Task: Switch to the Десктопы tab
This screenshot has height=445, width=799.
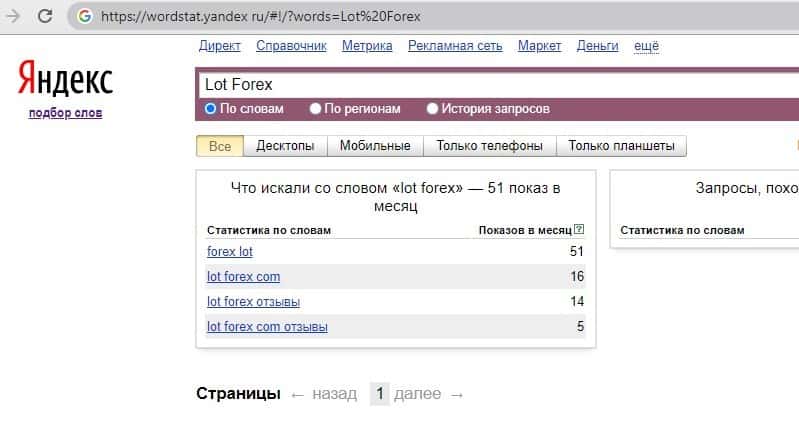Action: 285,146
